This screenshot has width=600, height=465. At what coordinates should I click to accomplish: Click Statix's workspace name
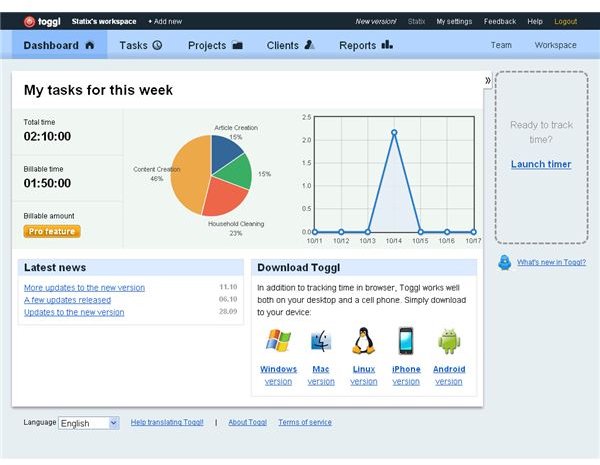tap(104, 22)
